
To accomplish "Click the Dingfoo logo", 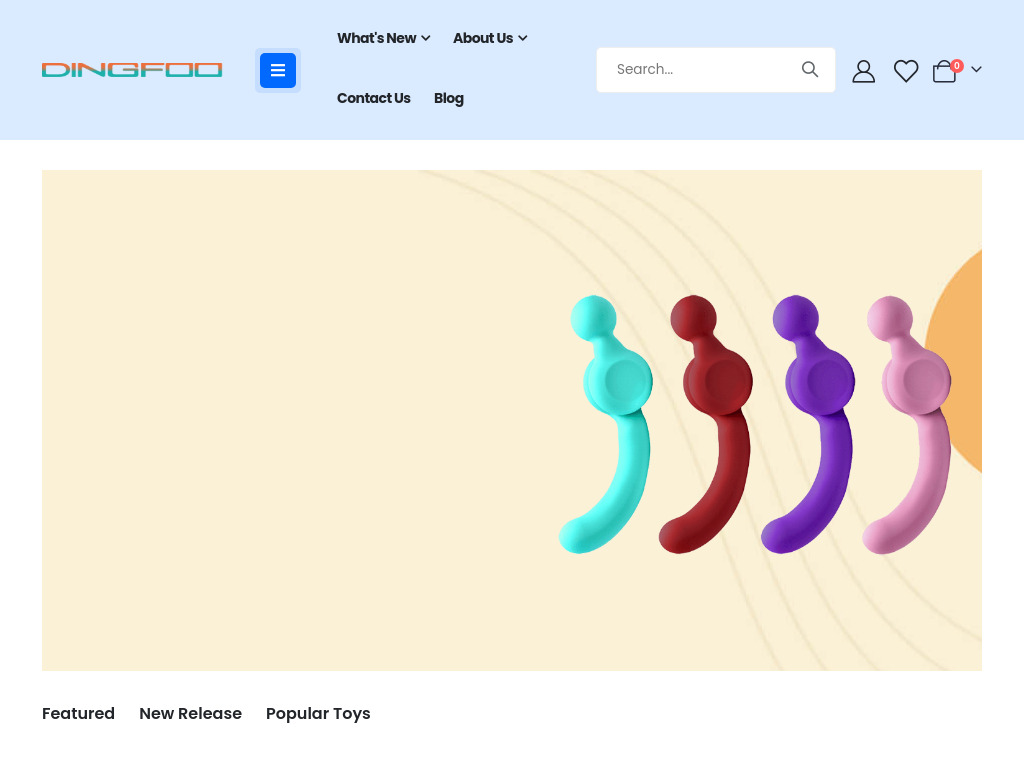I will click(x=132, y=70).
